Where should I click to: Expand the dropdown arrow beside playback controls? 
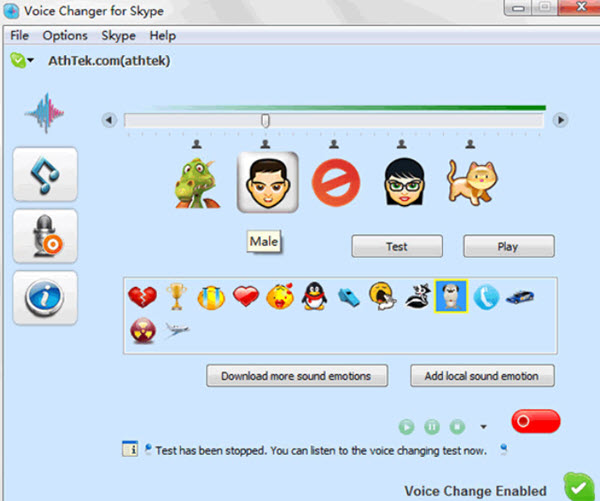[484, 427]
